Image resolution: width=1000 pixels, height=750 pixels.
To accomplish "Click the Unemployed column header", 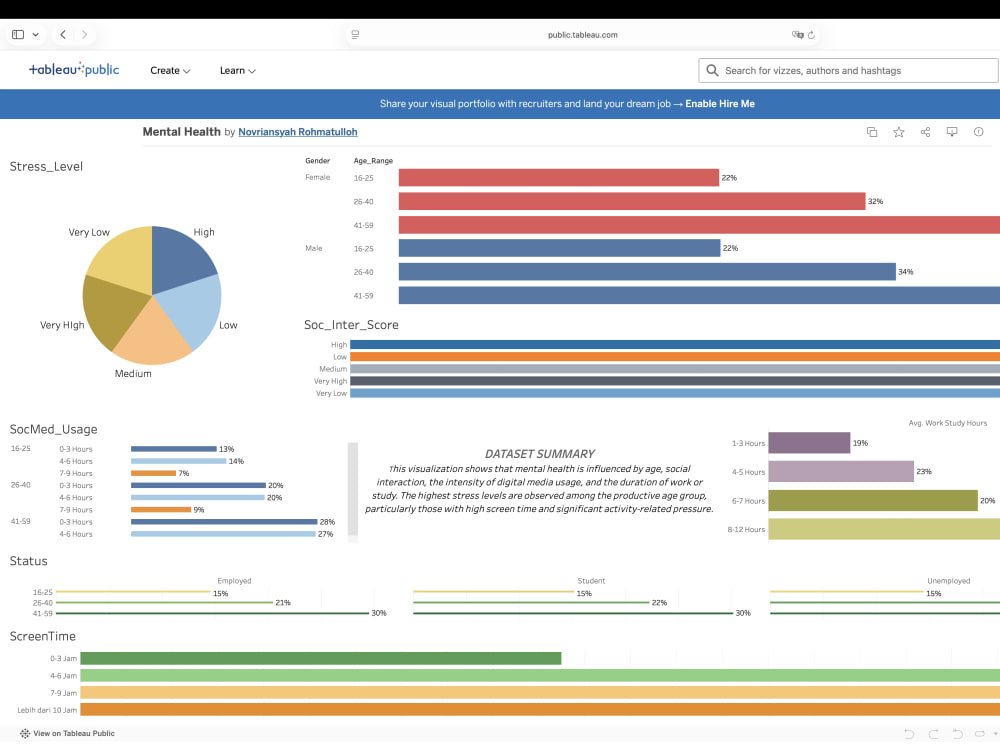I will click(948, 581).
